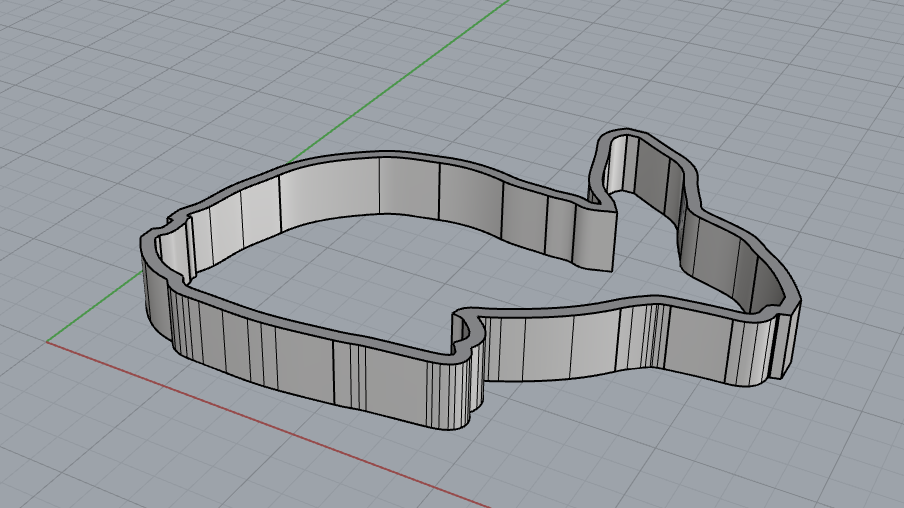Click the origin where red and green axes meet
Image resolution: width=904 pixels, height=508 pixels.
point(47,341)
